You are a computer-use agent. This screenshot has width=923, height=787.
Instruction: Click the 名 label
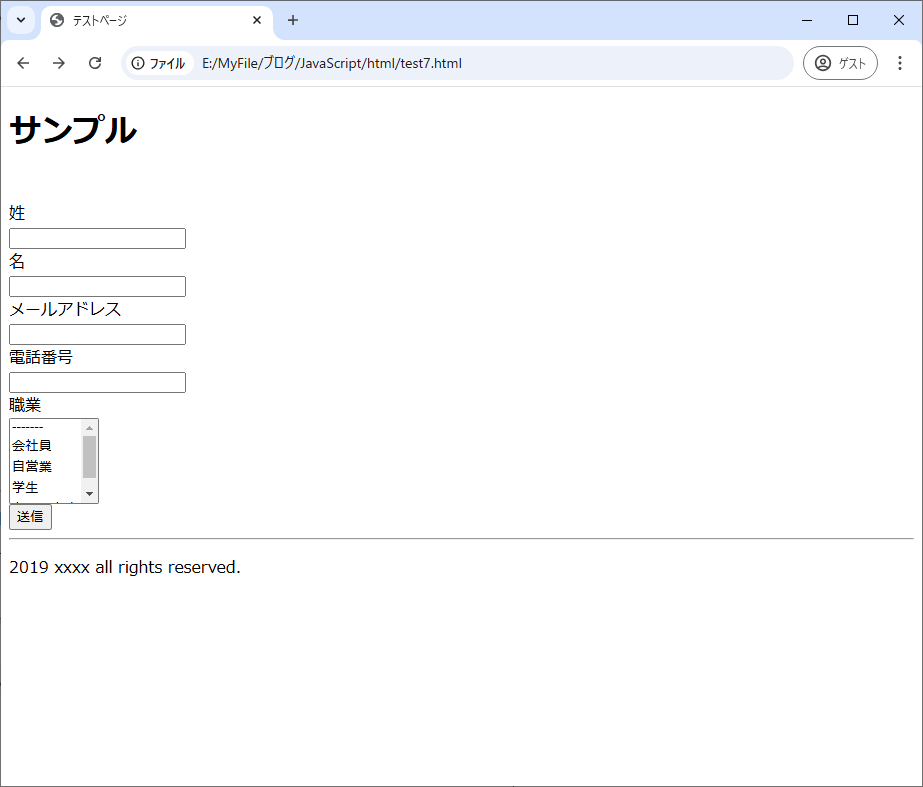(17, 261)
